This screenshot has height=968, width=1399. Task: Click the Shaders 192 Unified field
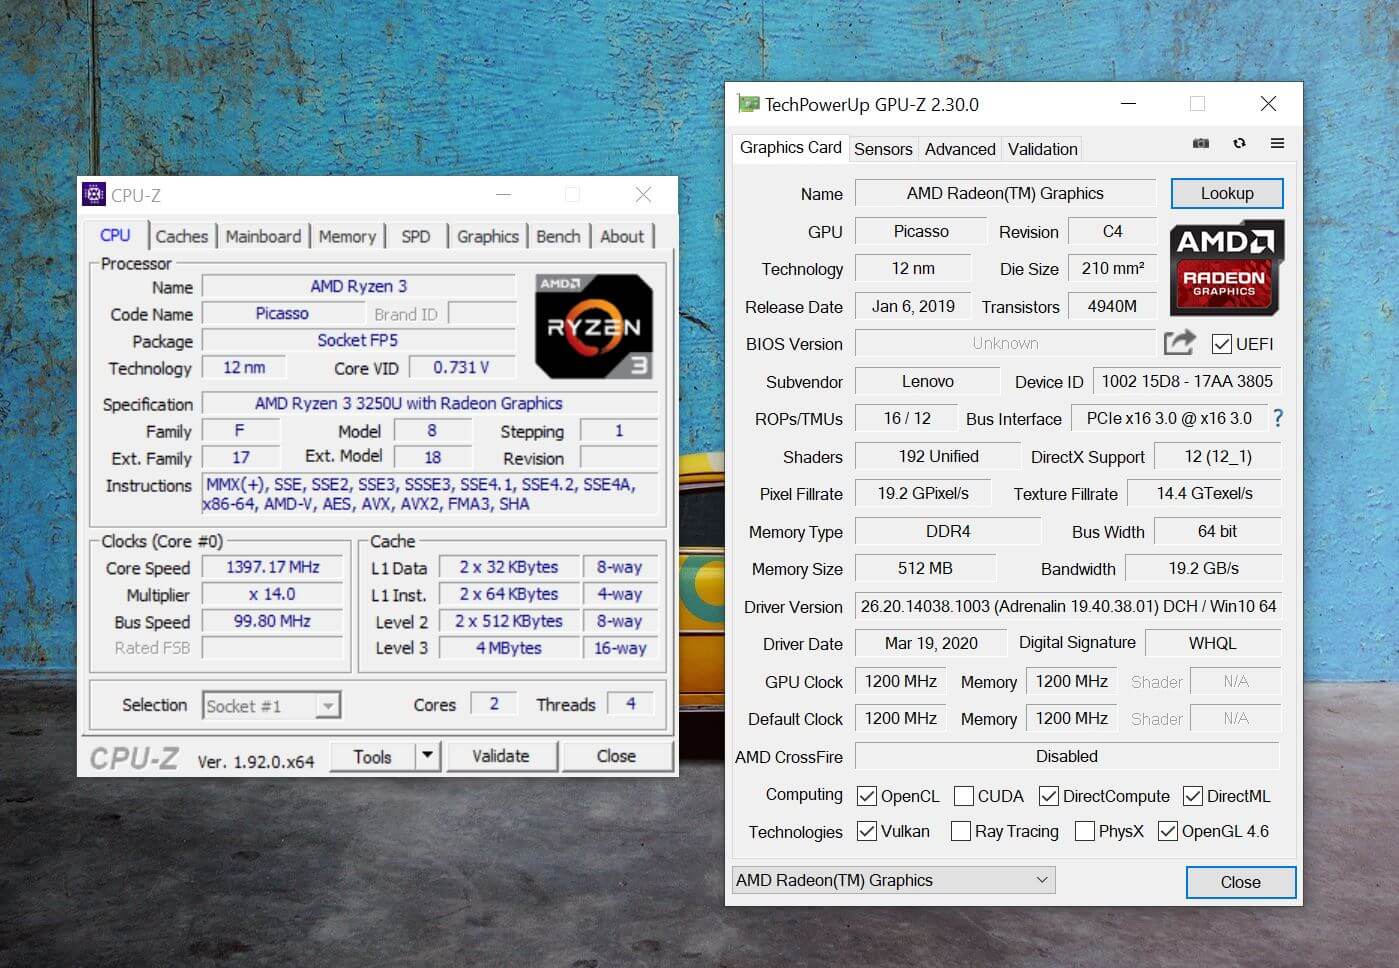(938, 456)
